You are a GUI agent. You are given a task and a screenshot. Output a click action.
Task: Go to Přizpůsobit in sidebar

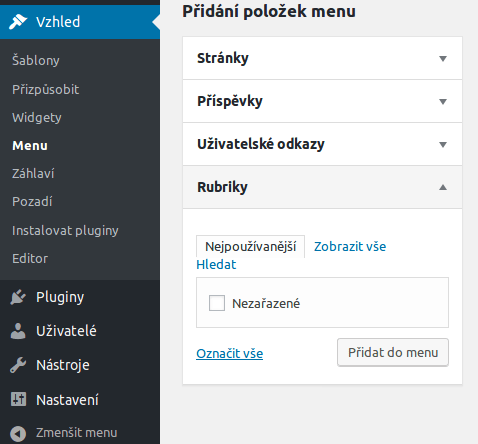pos(45,89)
